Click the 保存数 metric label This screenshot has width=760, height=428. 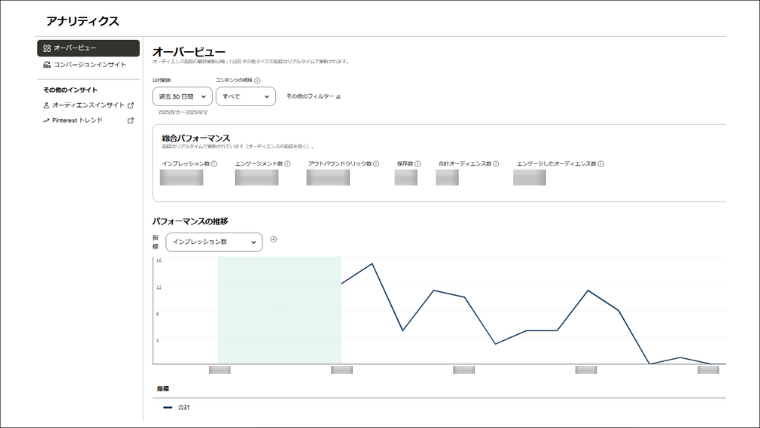coord(405,164)
